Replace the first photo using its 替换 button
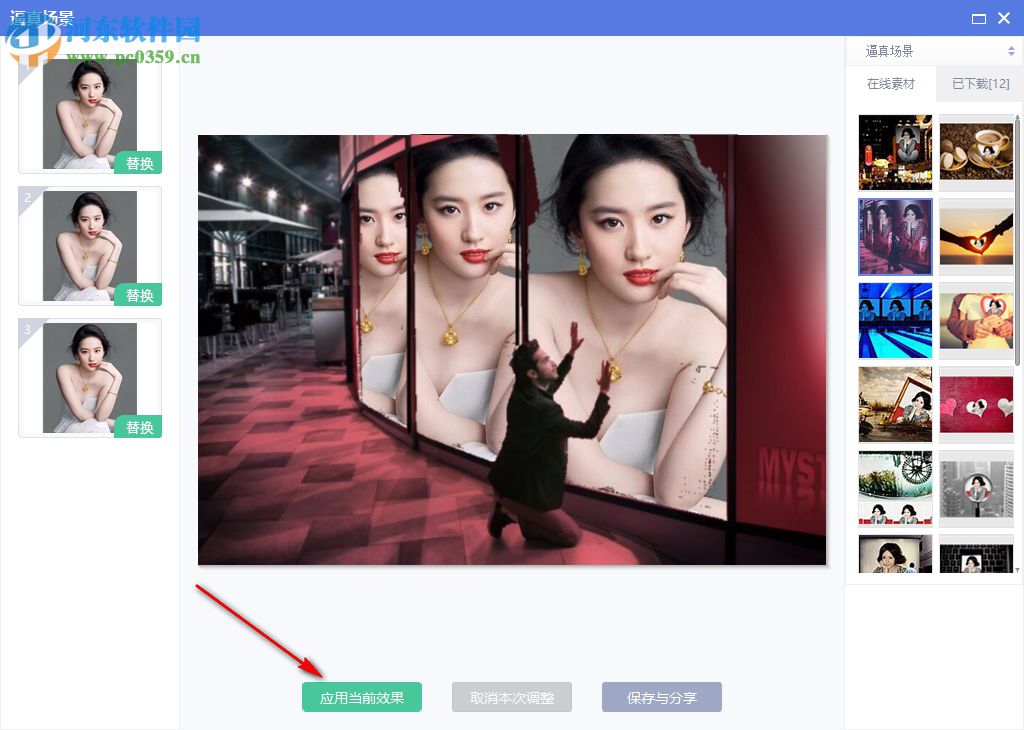1024x730 pixels. (x=139, y=163)
